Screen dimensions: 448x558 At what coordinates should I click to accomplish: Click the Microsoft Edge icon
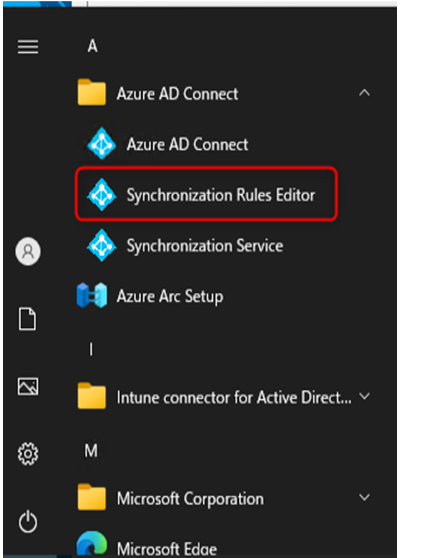click(92, 544)
